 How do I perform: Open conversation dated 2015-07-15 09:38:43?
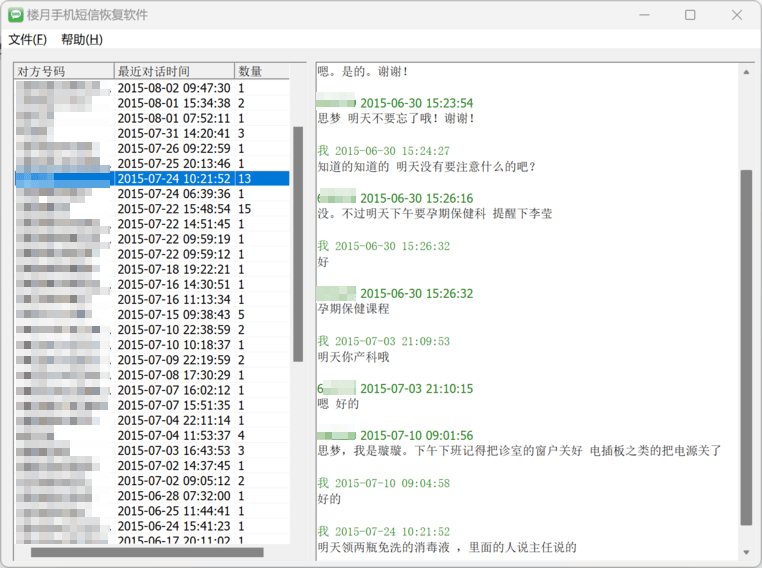point(173,314)
